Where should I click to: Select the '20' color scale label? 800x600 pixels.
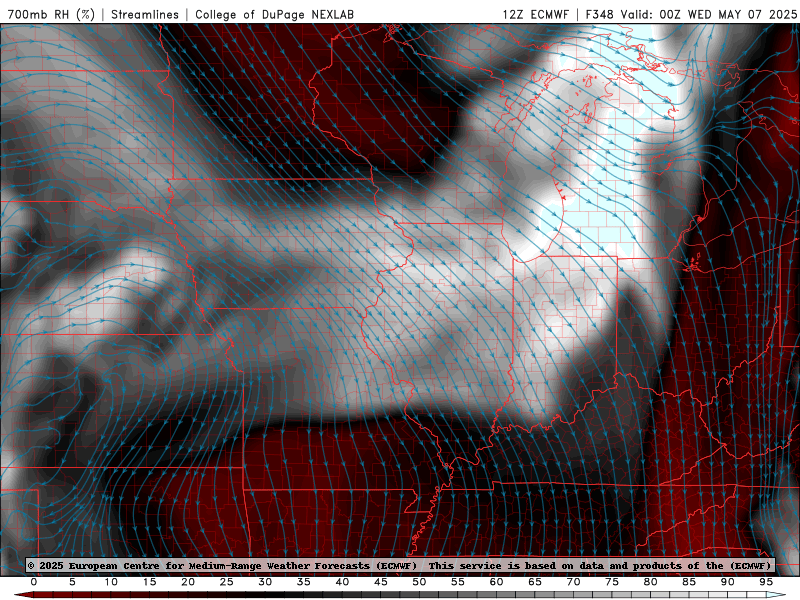point(188,582)
